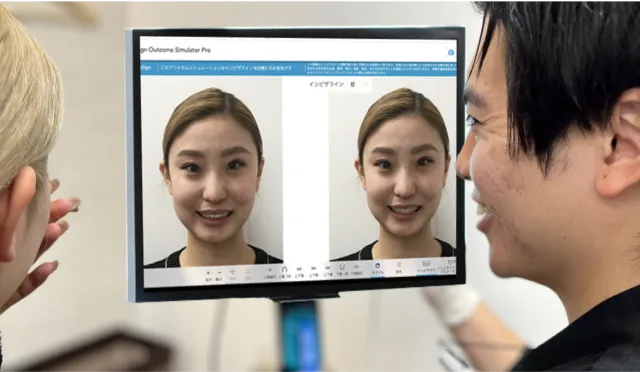The width and height of the screenshot is (640, 372).
Task: Select the zoom in (拡大) tool
Action: coord(208,275)
